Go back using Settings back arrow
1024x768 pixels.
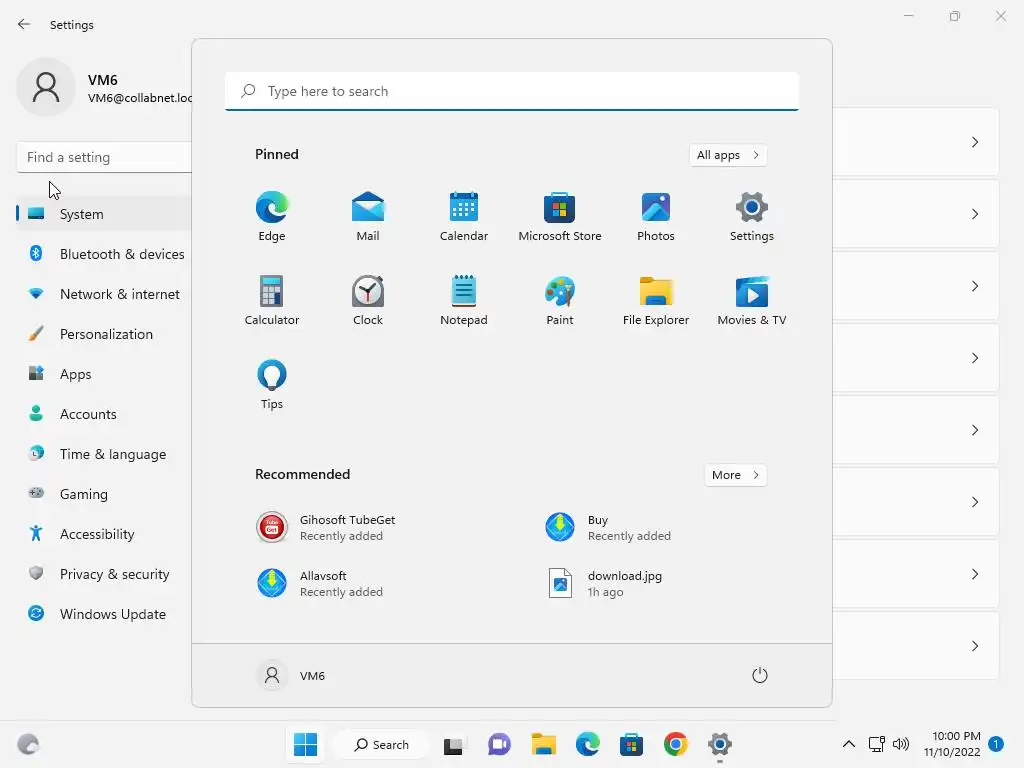click(24, 24)
